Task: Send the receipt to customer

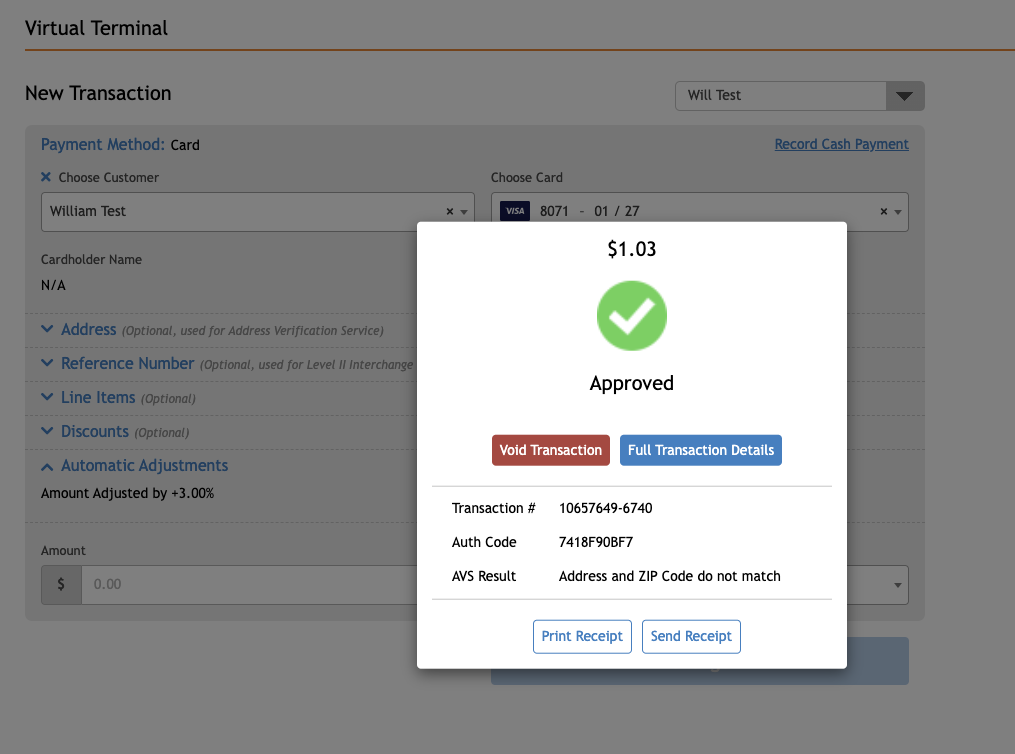Action: pyautogui.click(x=691, y=636)
